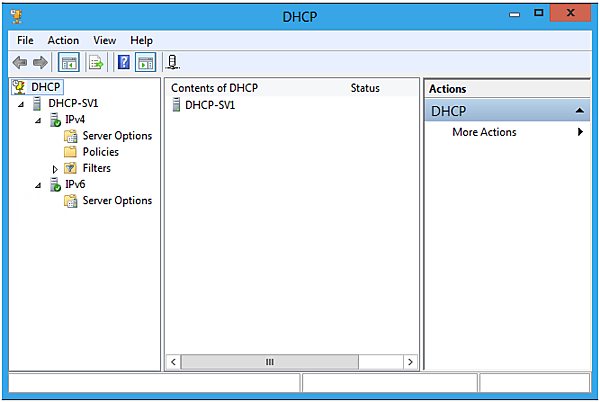Select DHCP-SV1 label in the tree
Viewport: 600px width, 402px height.
point(73,103)
